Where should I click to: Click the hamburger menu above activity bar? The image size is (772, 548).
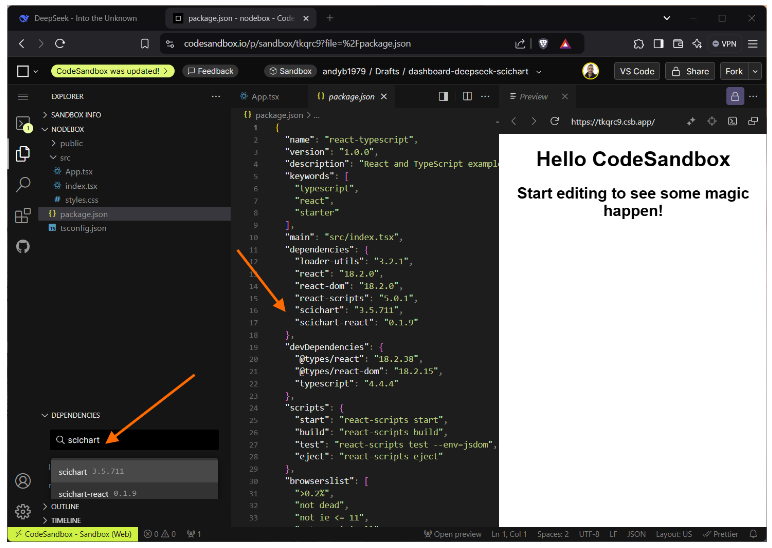(x=23, y=97)
